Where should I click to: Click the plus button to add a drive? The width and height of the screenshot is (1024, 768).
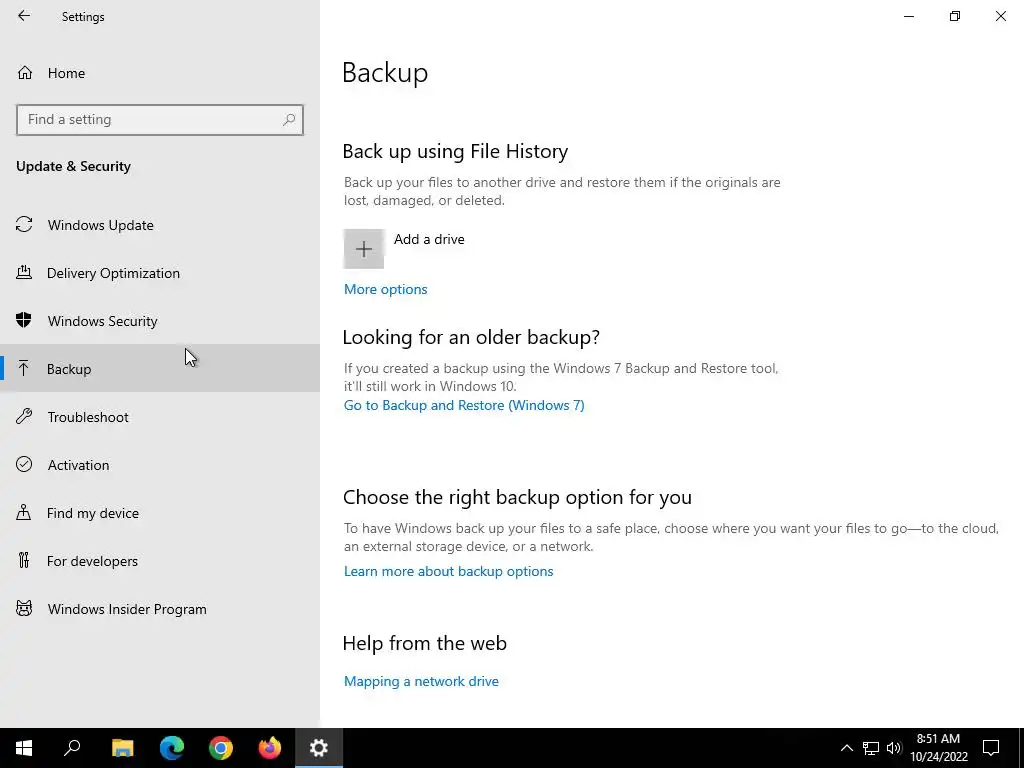pos(364,249)
